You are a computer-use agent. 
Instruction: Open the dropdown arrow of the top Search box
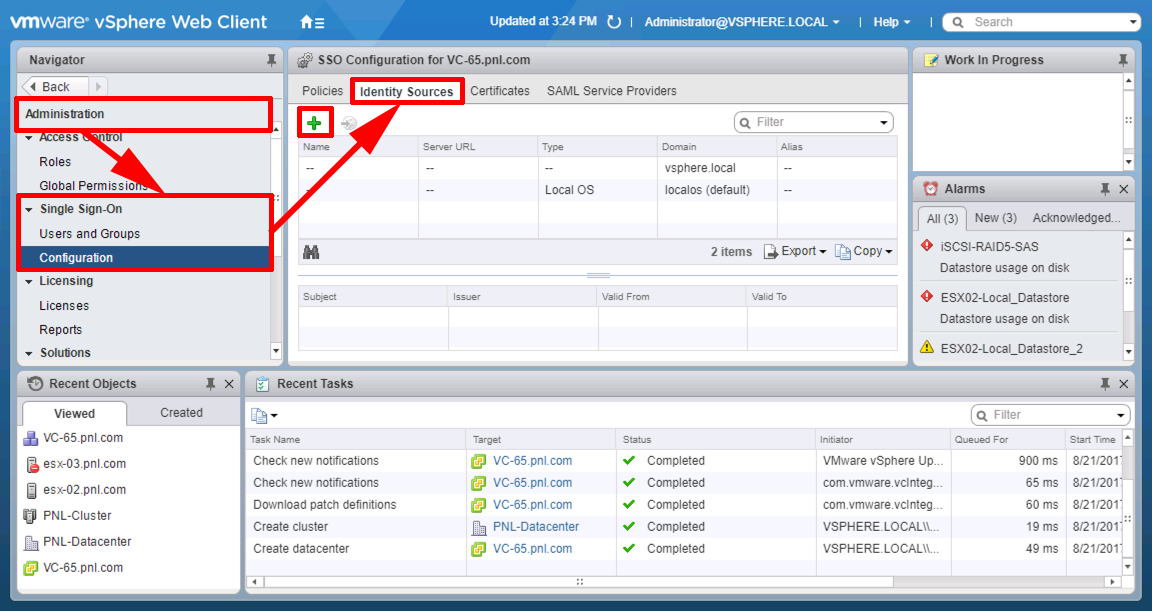point(1133,22)
